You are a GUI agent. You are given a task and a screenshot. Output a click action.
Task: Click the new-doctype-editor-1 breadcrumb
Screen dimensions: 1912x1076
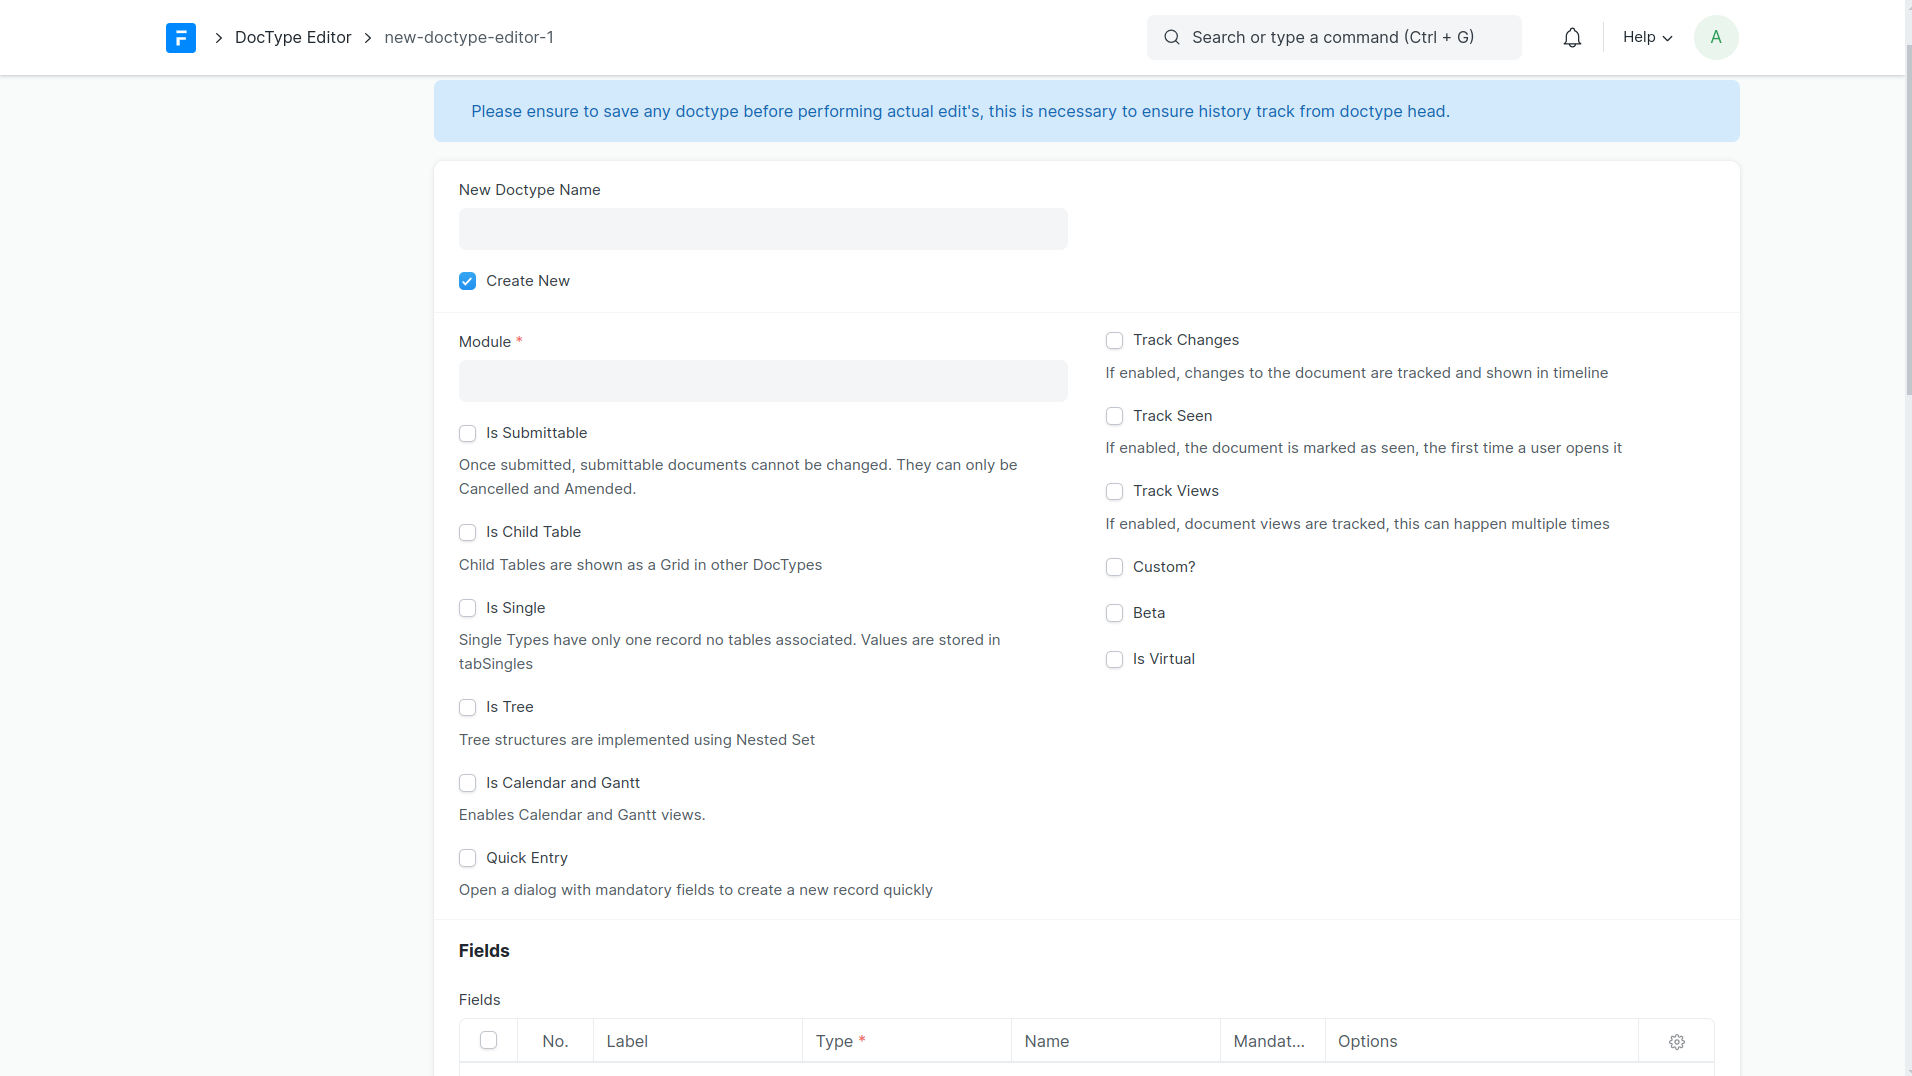coord(468,38)
